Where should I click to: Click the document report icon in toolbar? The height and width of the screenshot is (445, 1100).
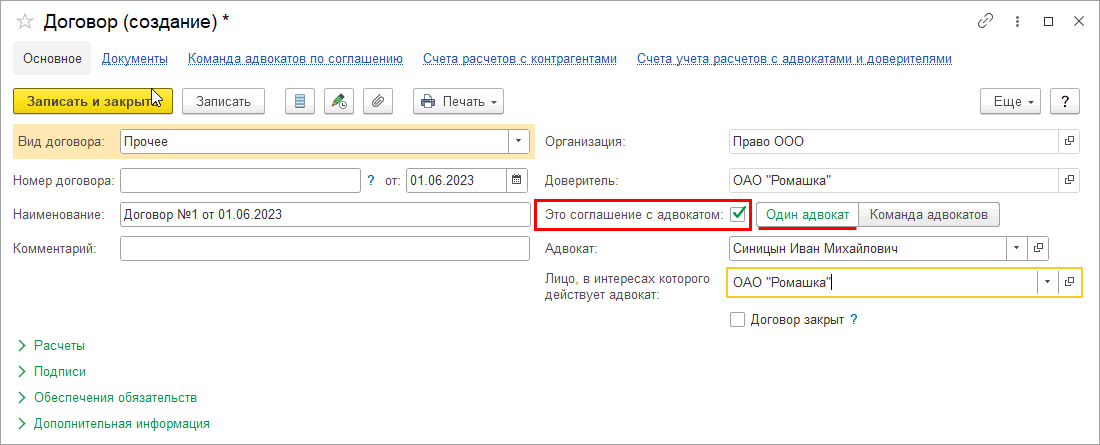pos(301,101)
